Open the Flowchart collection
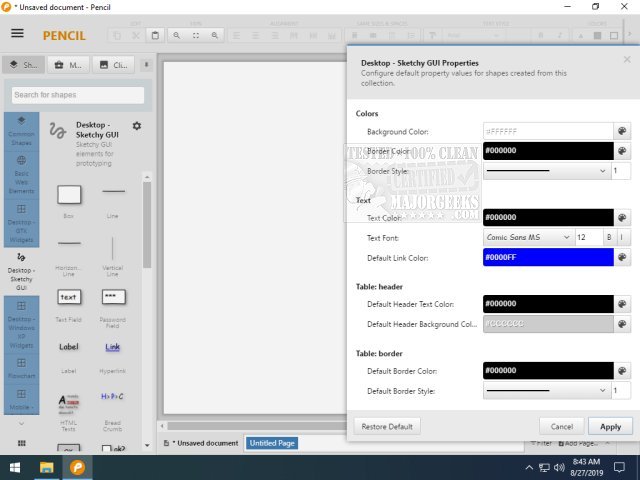640x480 pixels. (22, 368)
